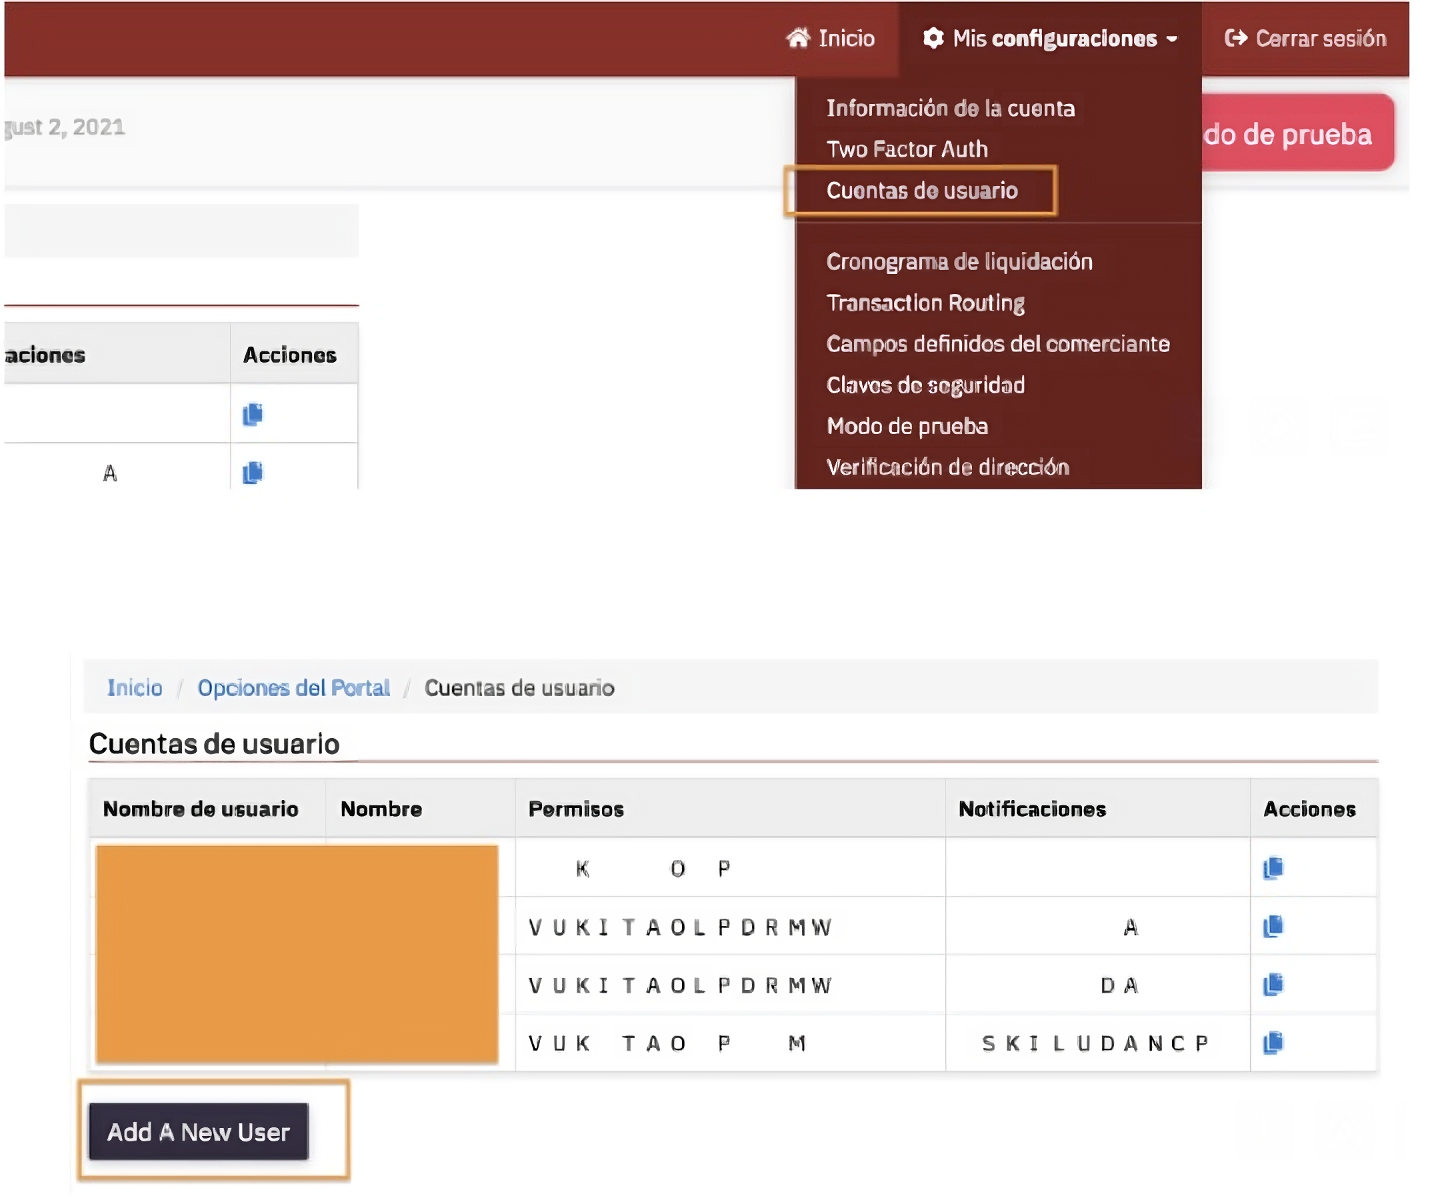Choose Two Factor Auth option

(906, 149)
